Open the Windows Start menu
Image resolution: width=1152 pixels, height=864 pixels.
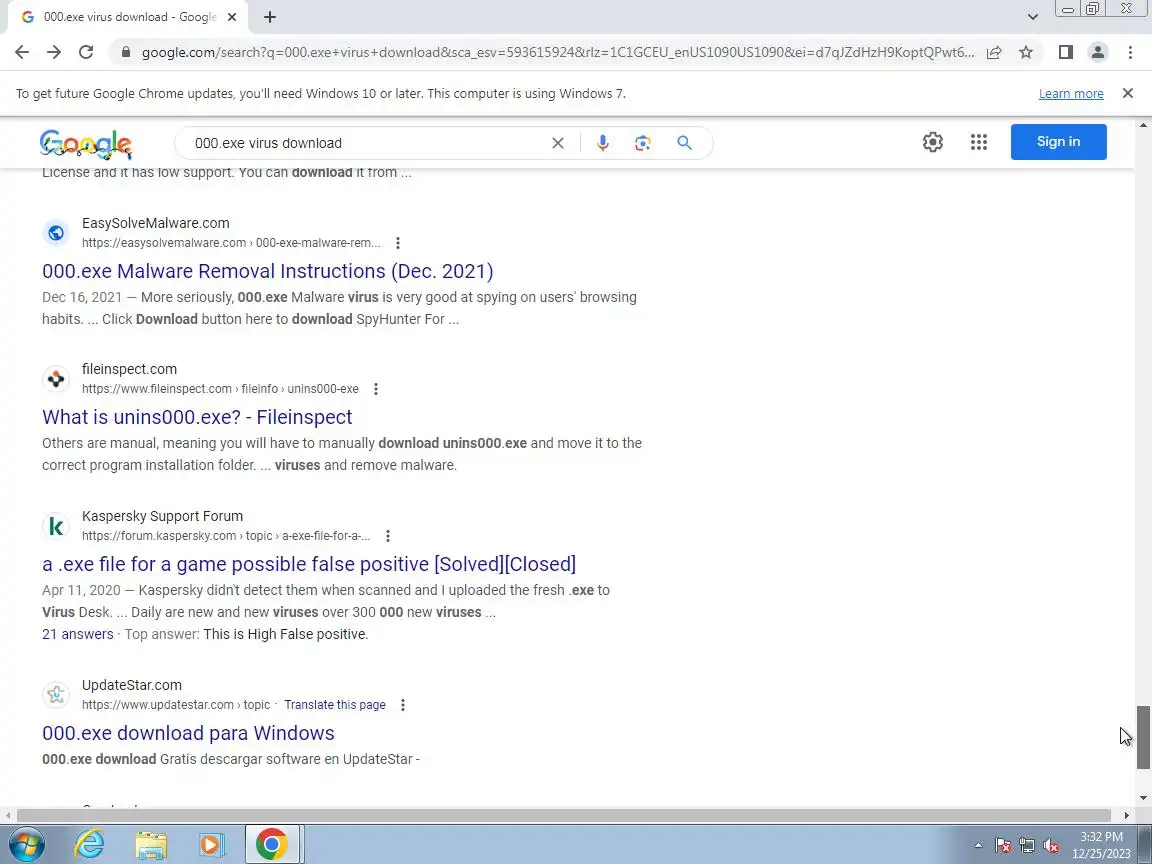[26, 844]
